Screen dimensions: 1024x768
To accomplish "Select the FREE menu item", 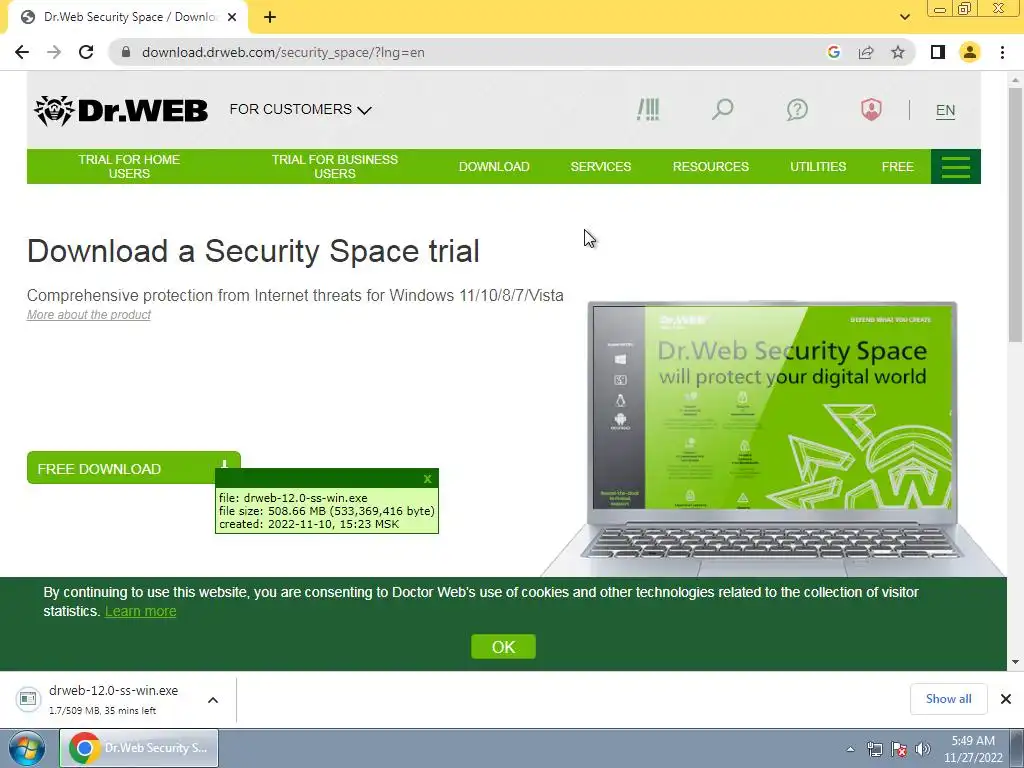I will (x=897, y=167).
